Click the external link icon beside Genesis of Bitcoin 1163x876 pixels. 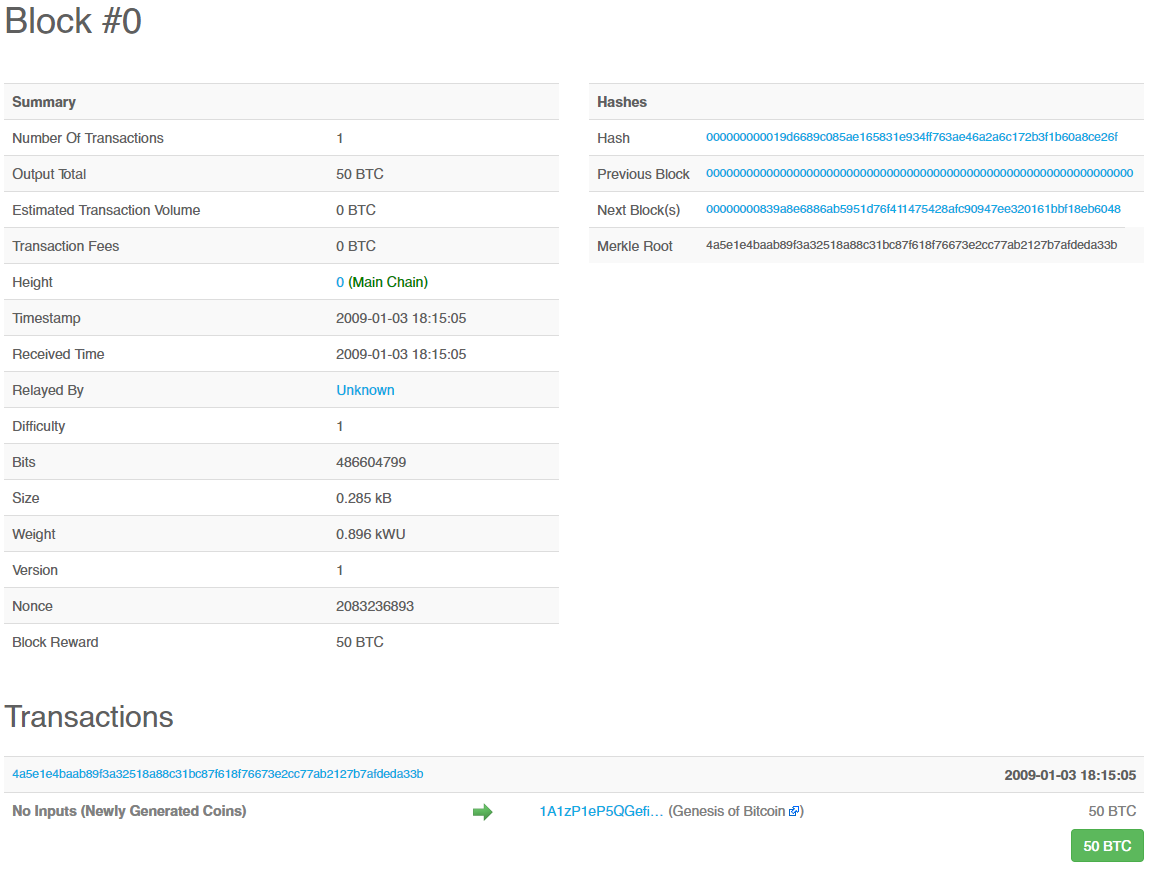794,812
